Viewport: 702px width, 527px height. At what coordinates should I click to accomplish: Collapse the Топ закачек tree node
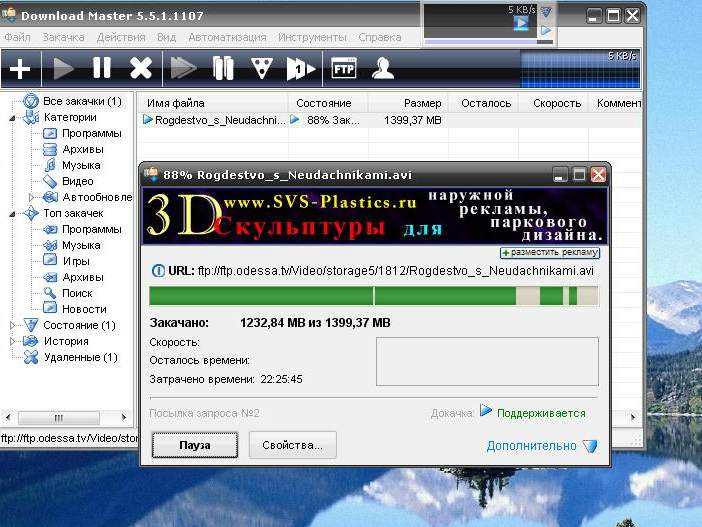[12, 214]
